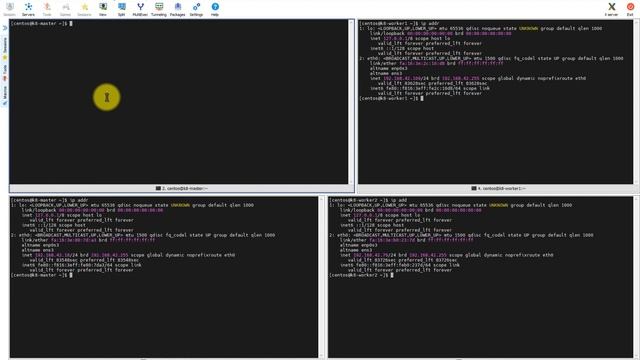Click the inet IP address in k8-worker1 terminal
The image size is (640, 360).
[x=403, y=78]
